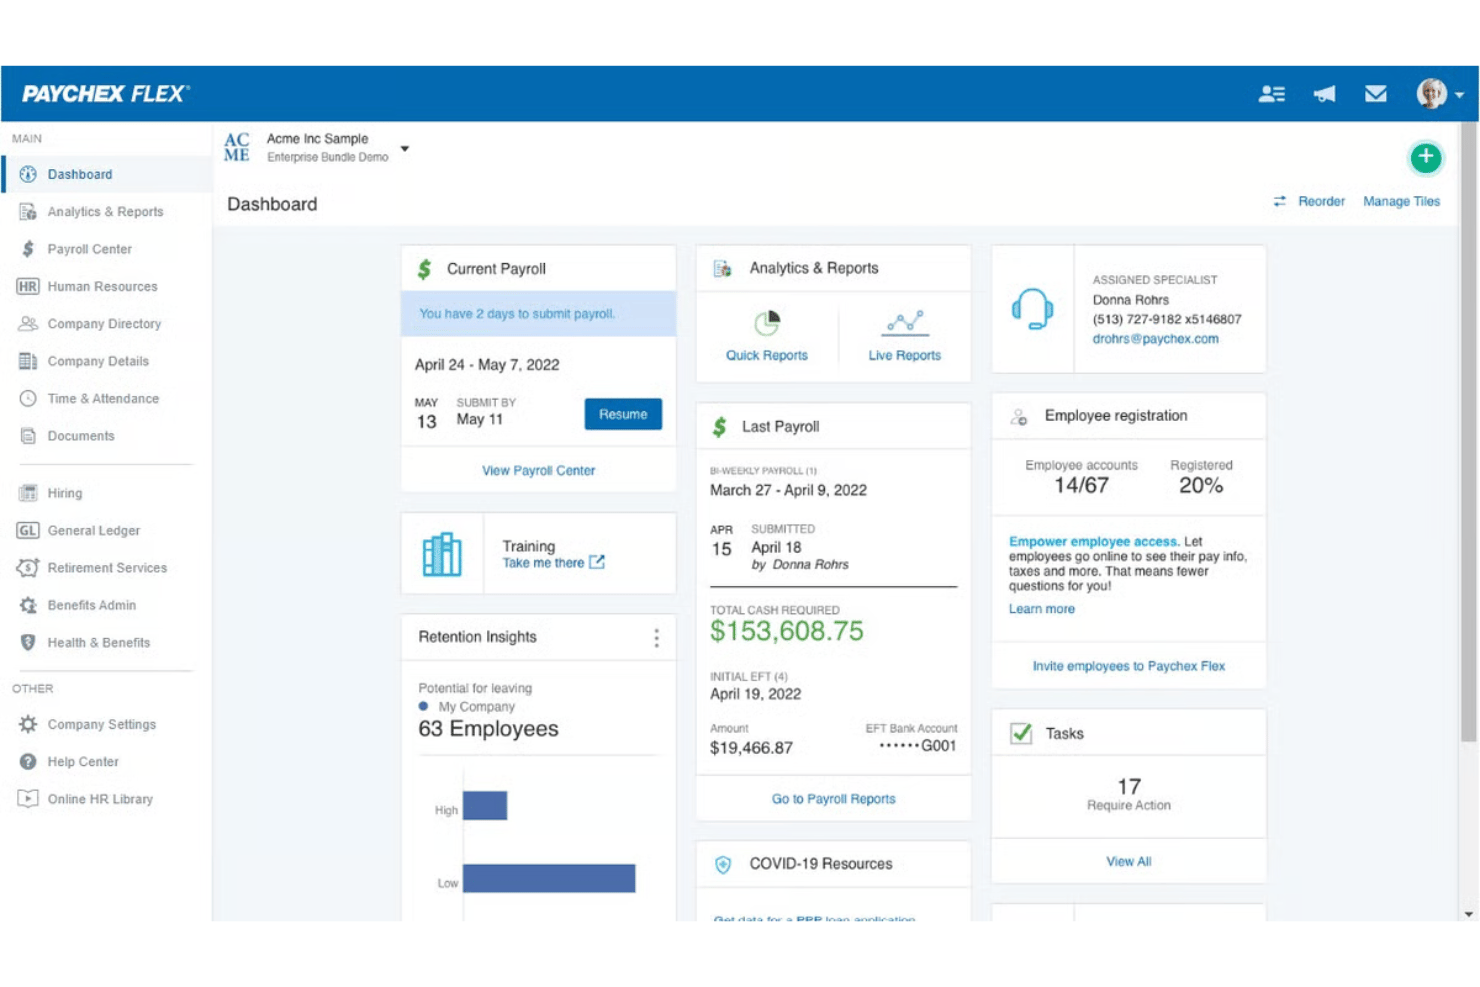Click the Analytics & Reports tile icon

click(x=722, y=268)
